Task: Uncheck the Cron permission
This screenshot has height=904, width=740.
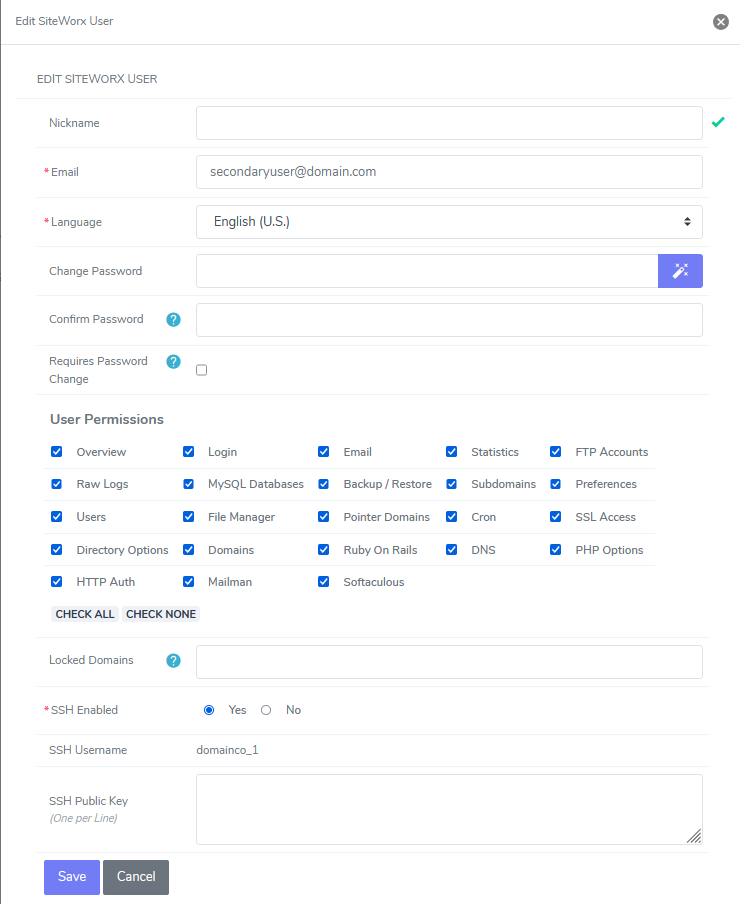Action: pyautogui.click(x=451, y=516)
